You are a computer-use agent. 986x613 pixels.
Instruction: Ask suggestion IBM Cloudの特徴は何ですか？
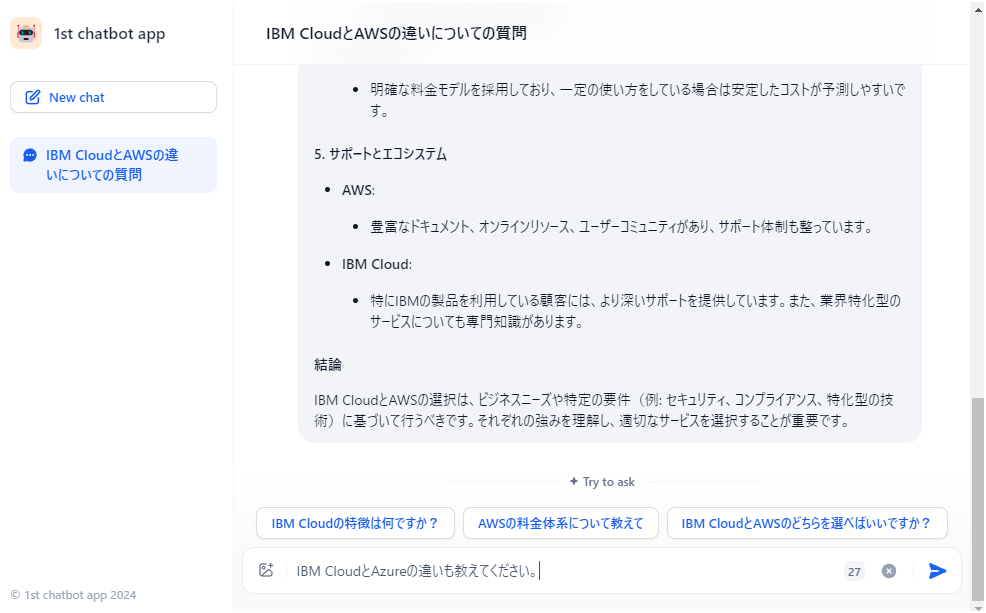(355, 523)
